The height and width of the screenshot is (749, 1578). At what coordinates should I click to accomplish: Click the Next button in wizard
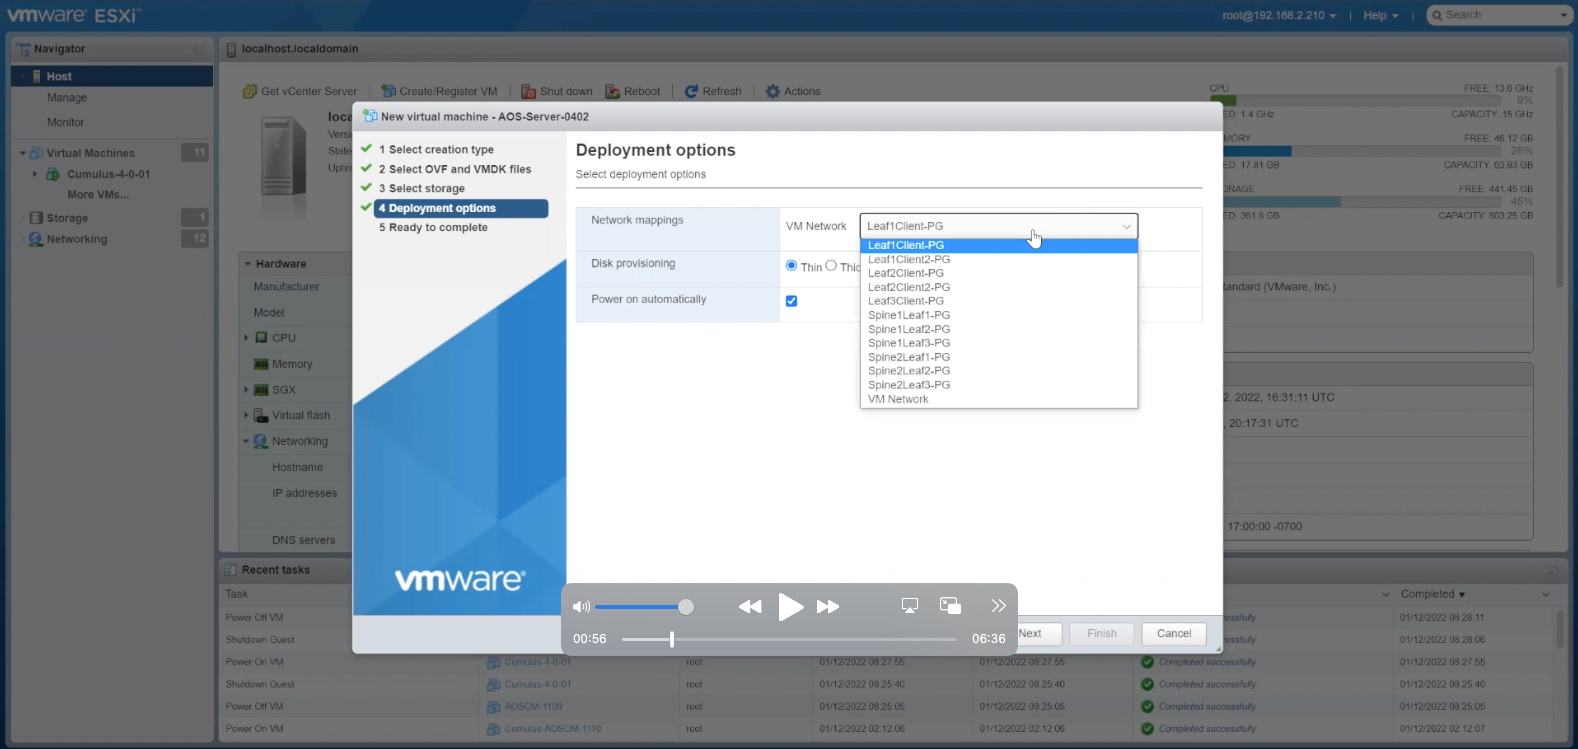(x=1030, y=634)
